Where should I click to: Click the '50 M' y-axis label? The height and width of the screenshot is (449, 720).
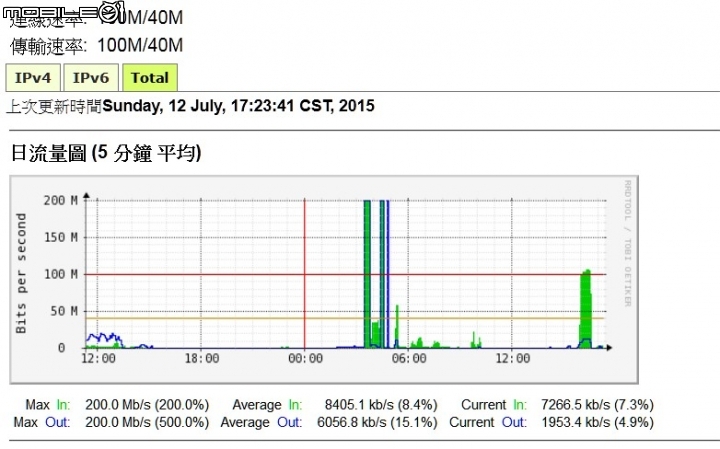pyautogui.click(x=64, y=311)
